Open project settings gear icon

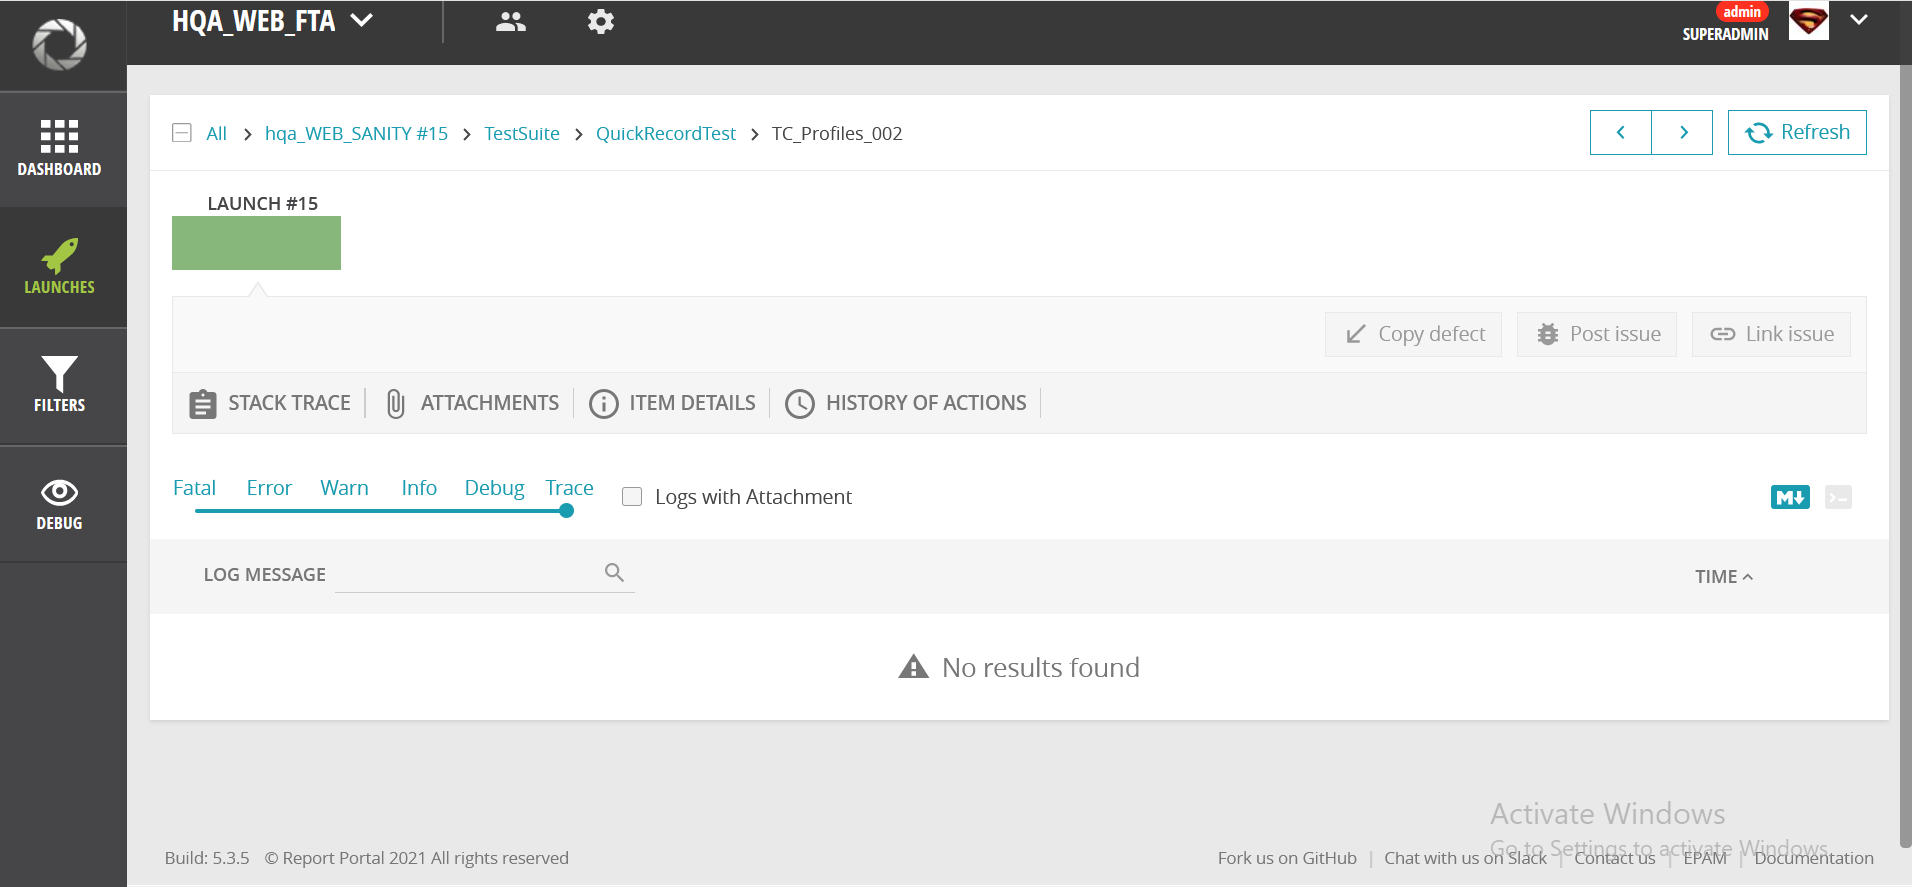[601, 21]
